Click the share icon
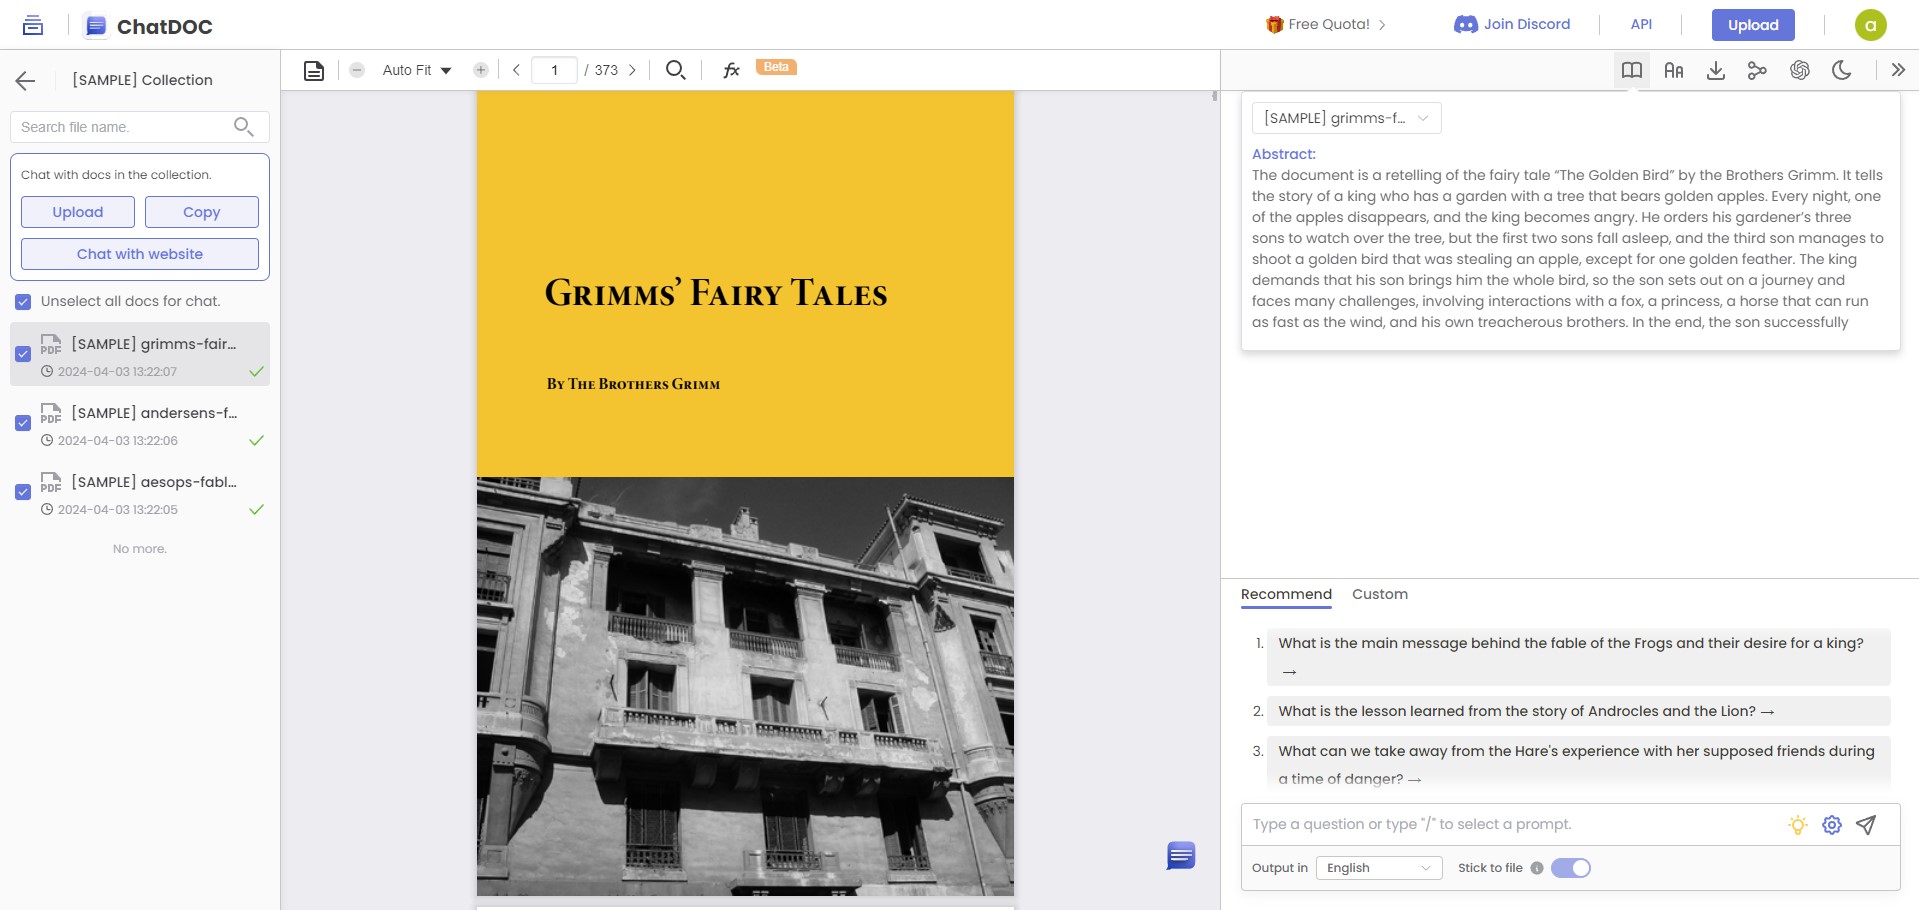This screenshot has width=1919, height=910. click(x=1757, y=70)
